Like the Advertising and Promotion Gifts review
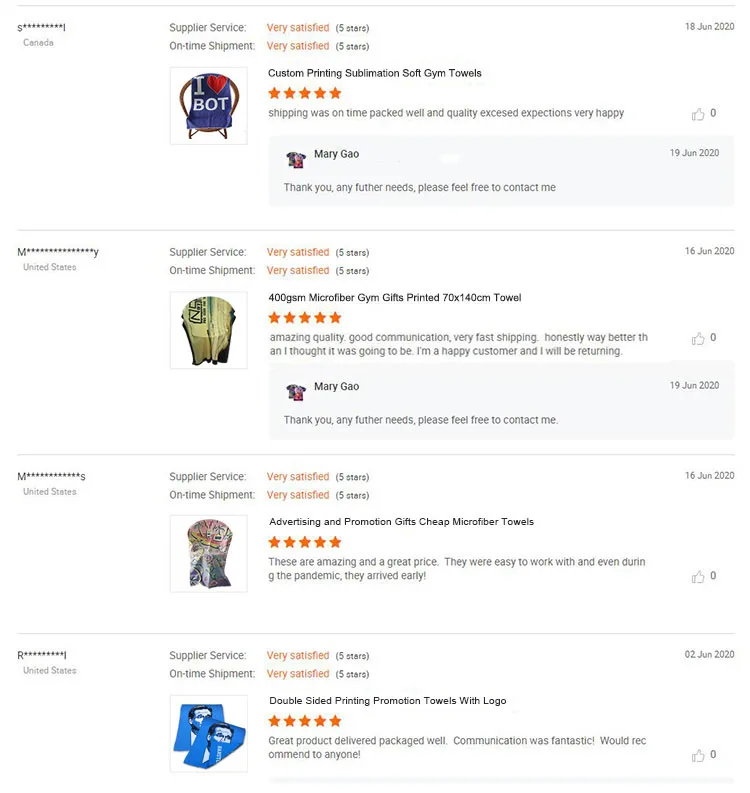This screenshot has width=750, height=793. [698, 577]
